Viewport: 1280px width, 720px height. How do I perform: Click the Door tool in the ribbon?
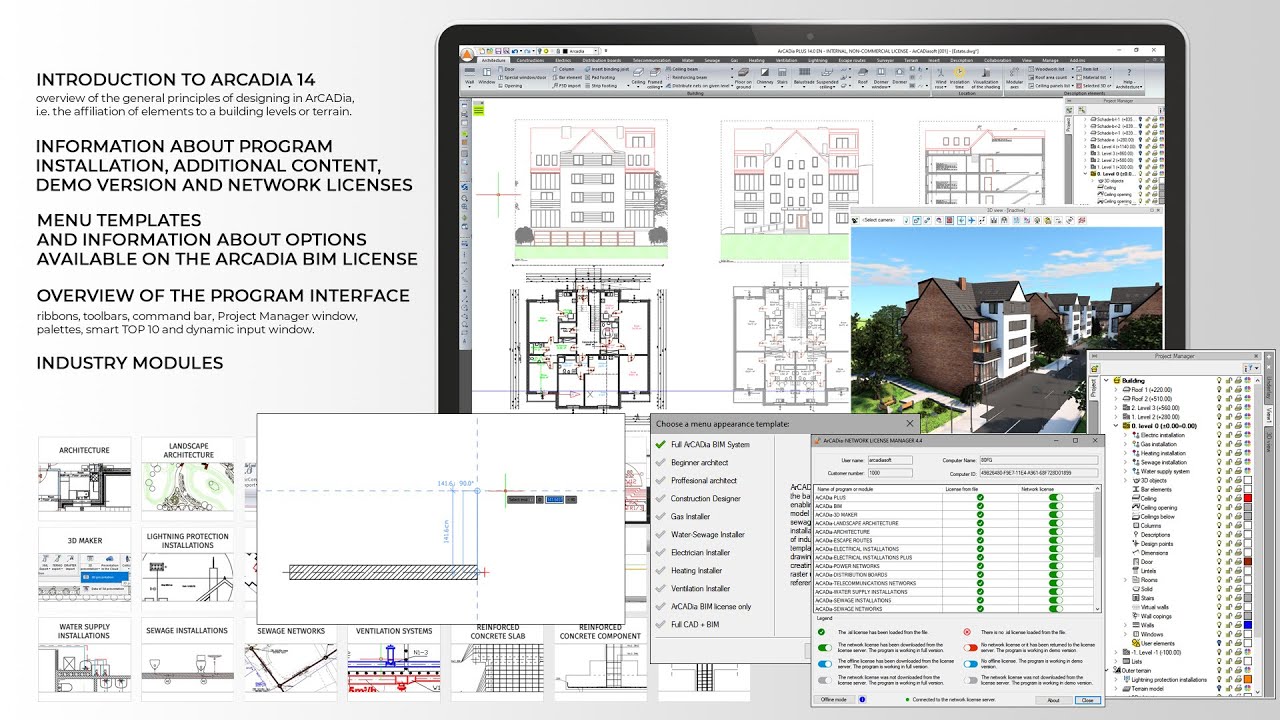[x=506, y=69]
